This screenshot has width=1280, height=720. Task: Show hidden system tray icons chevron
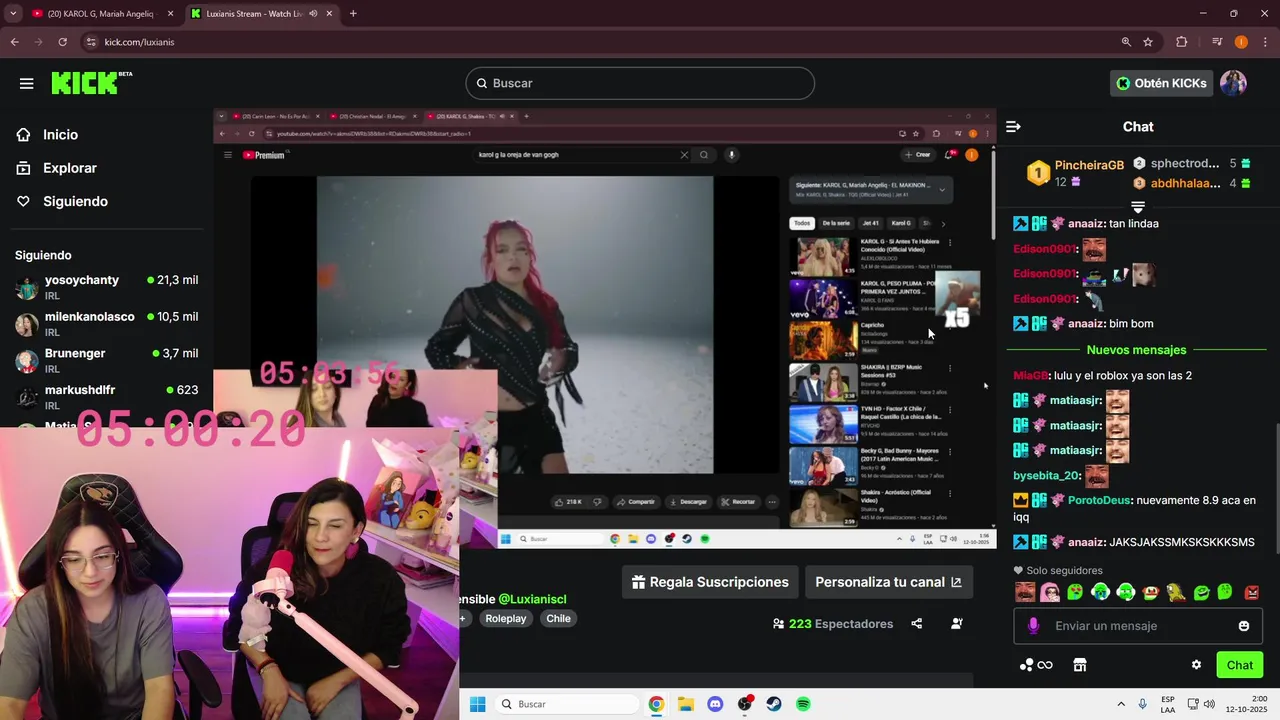(x=1121, y=705)
